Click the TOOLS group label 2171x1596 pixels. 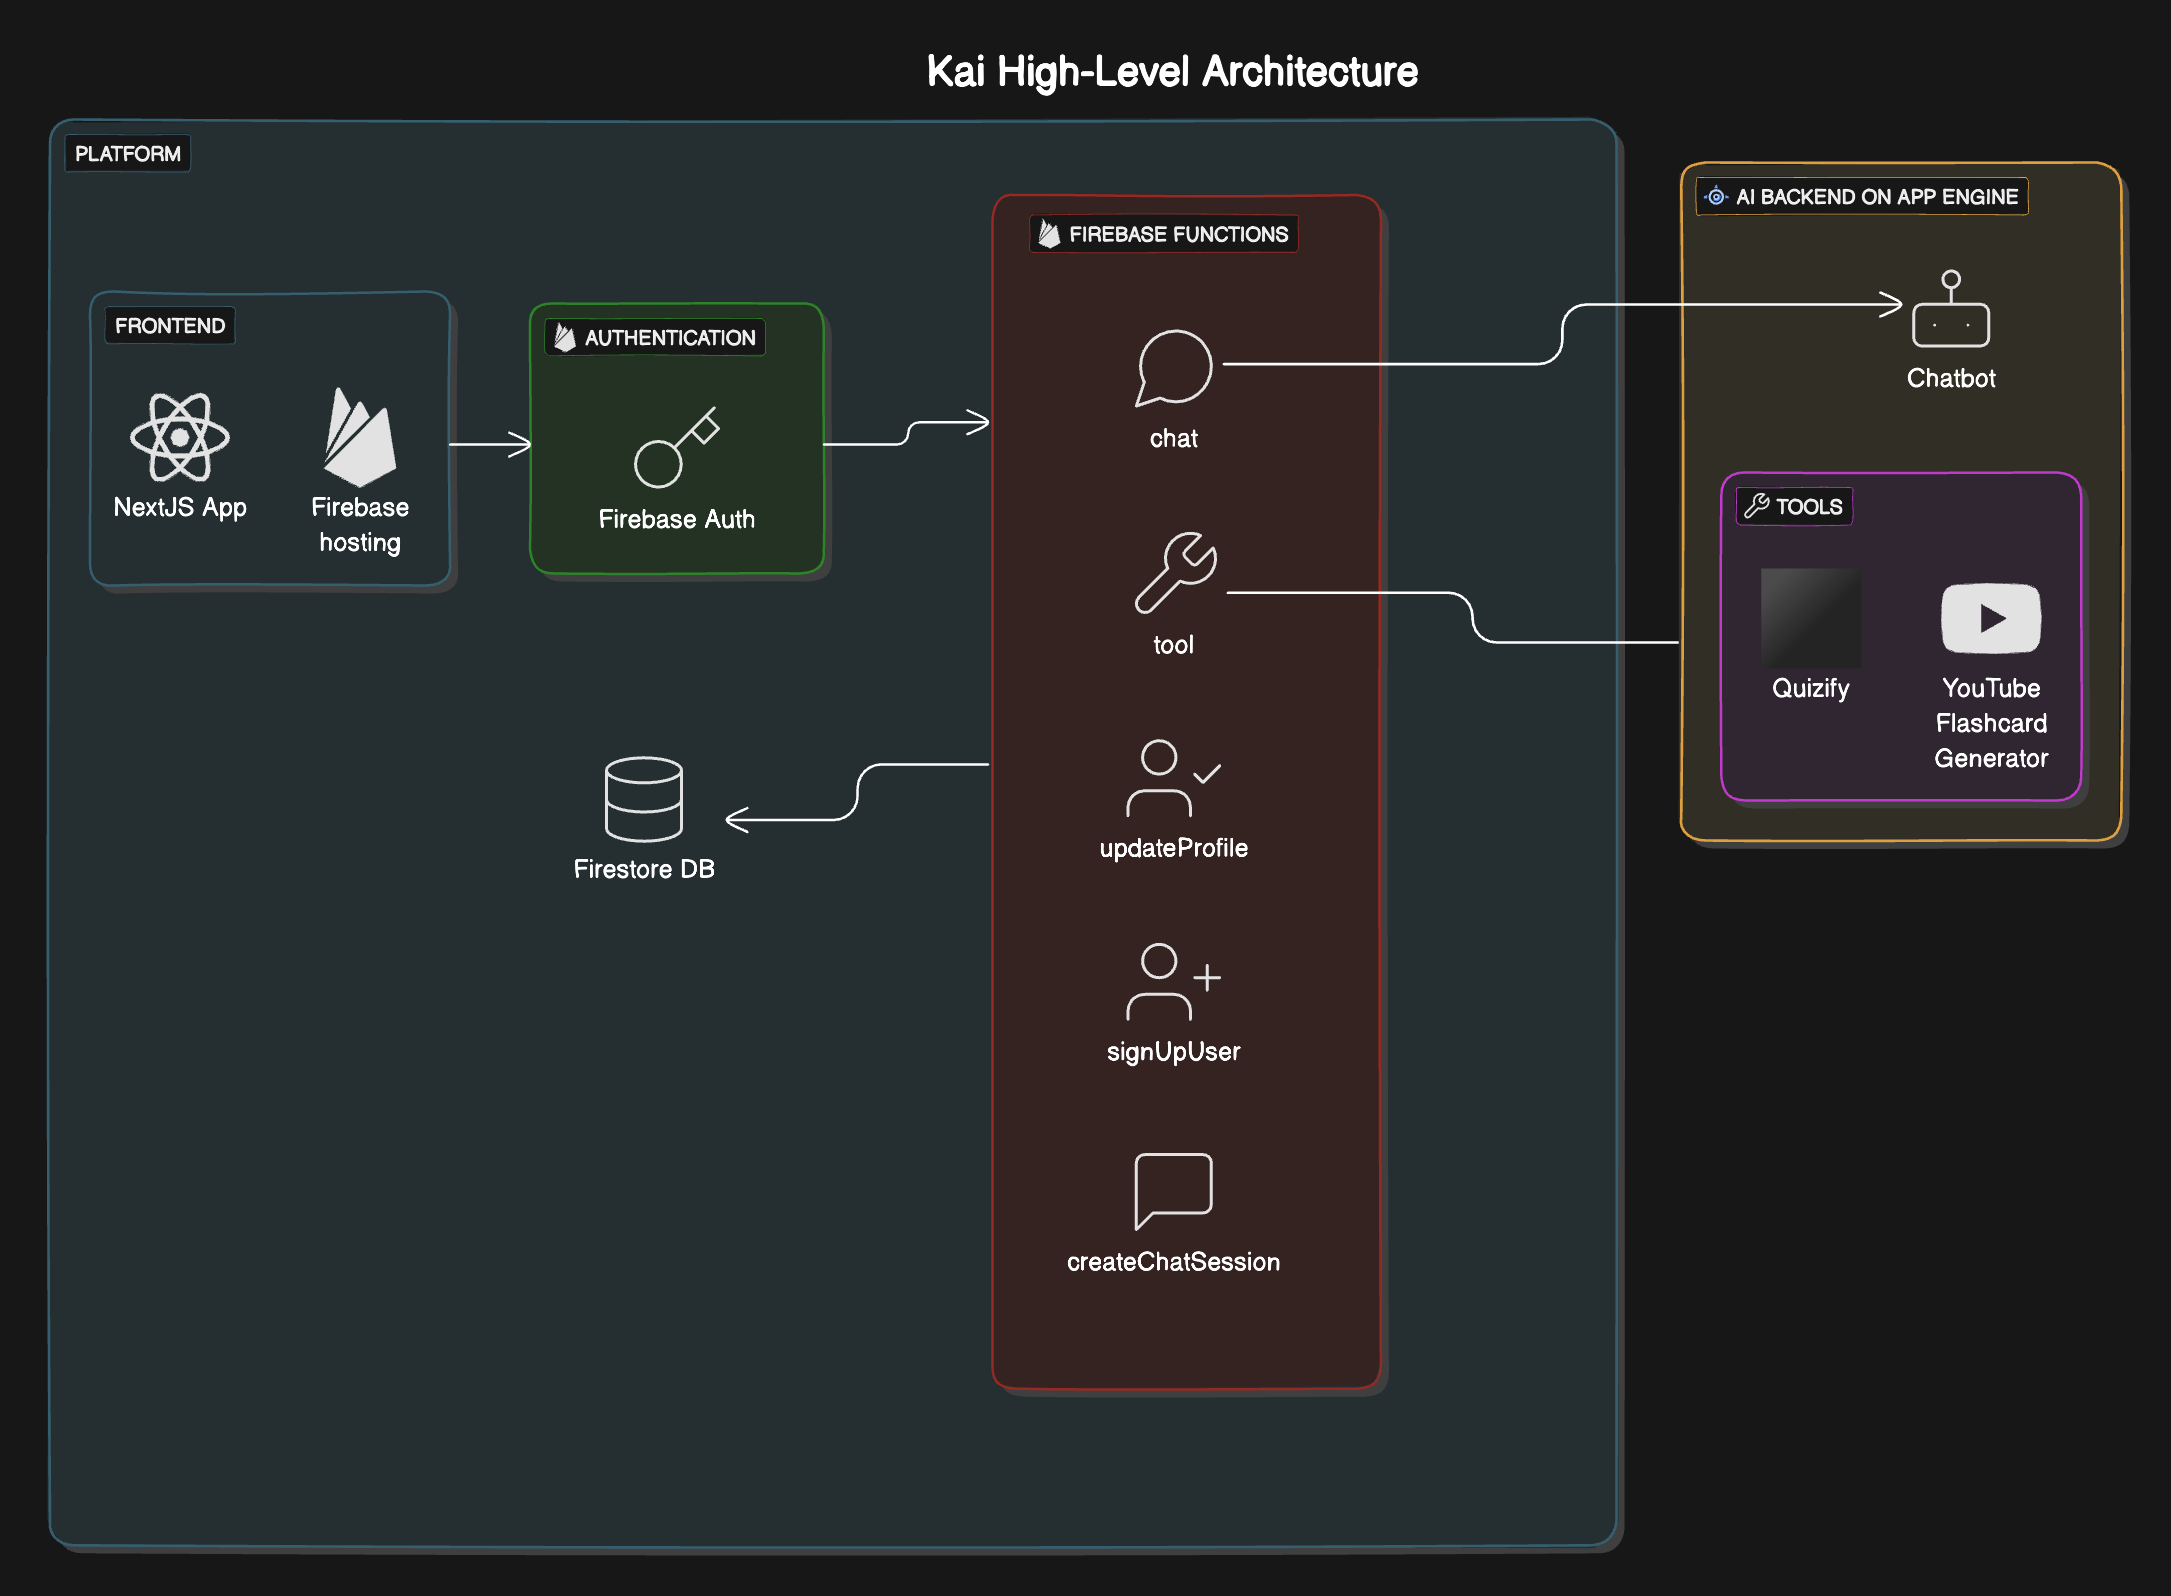(1795, 506)
